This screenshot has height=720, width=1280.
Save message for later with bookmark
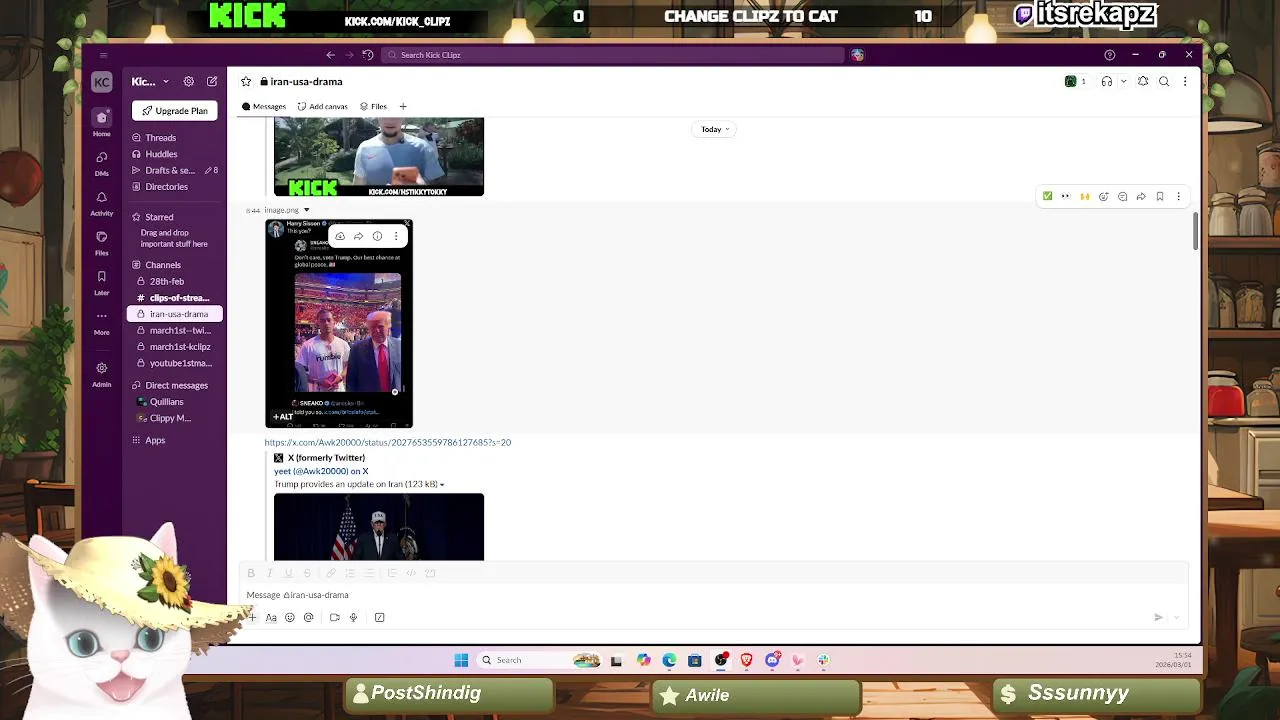coord(1160,196)
